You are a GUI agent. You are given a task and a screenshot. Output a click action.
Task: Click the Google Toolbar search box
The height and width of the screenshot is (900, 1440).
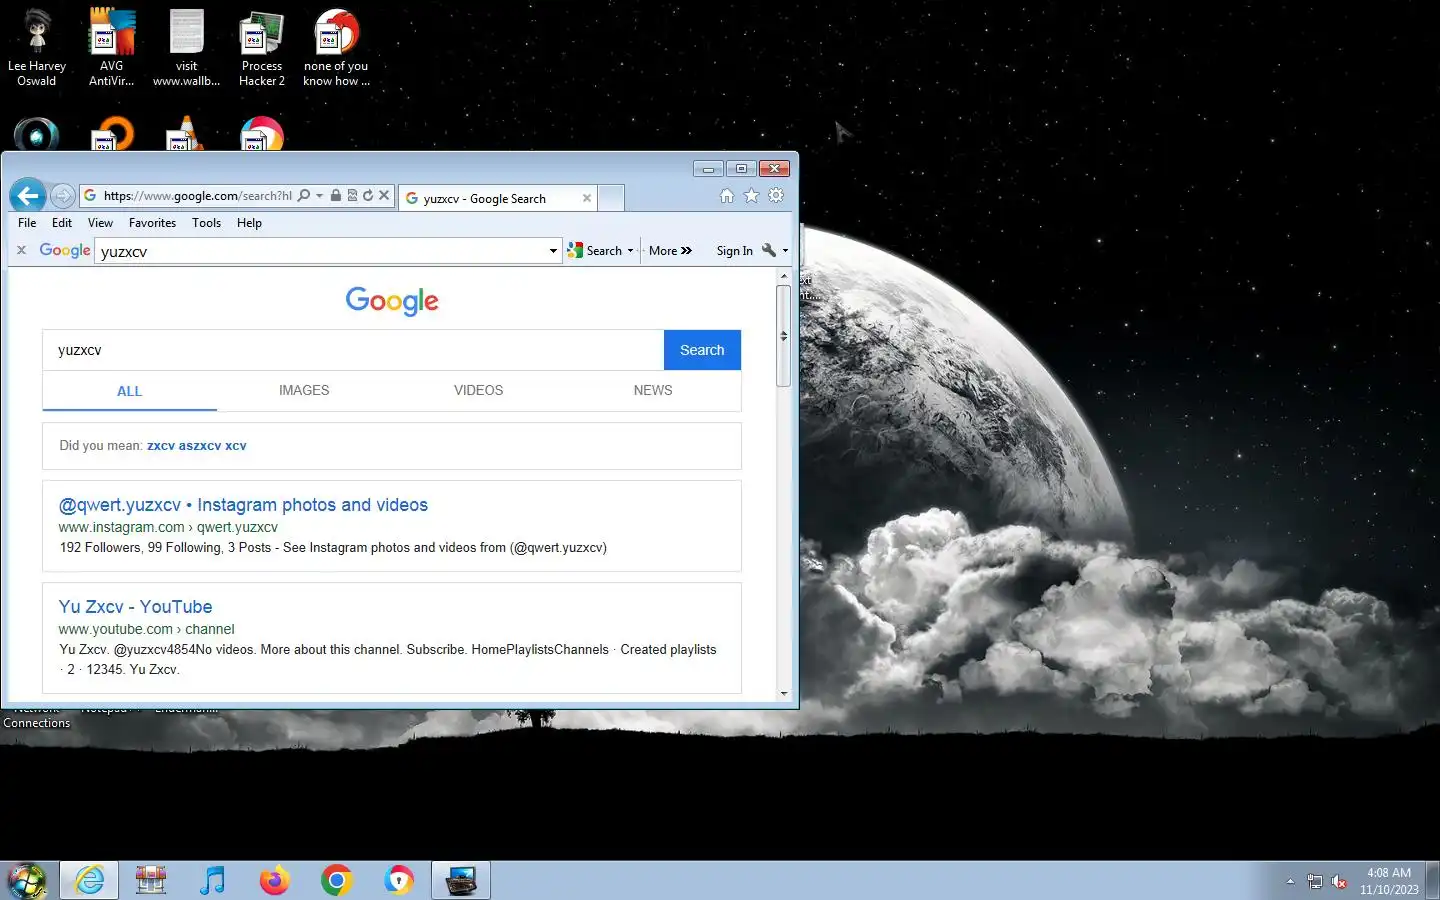(320, 251)
